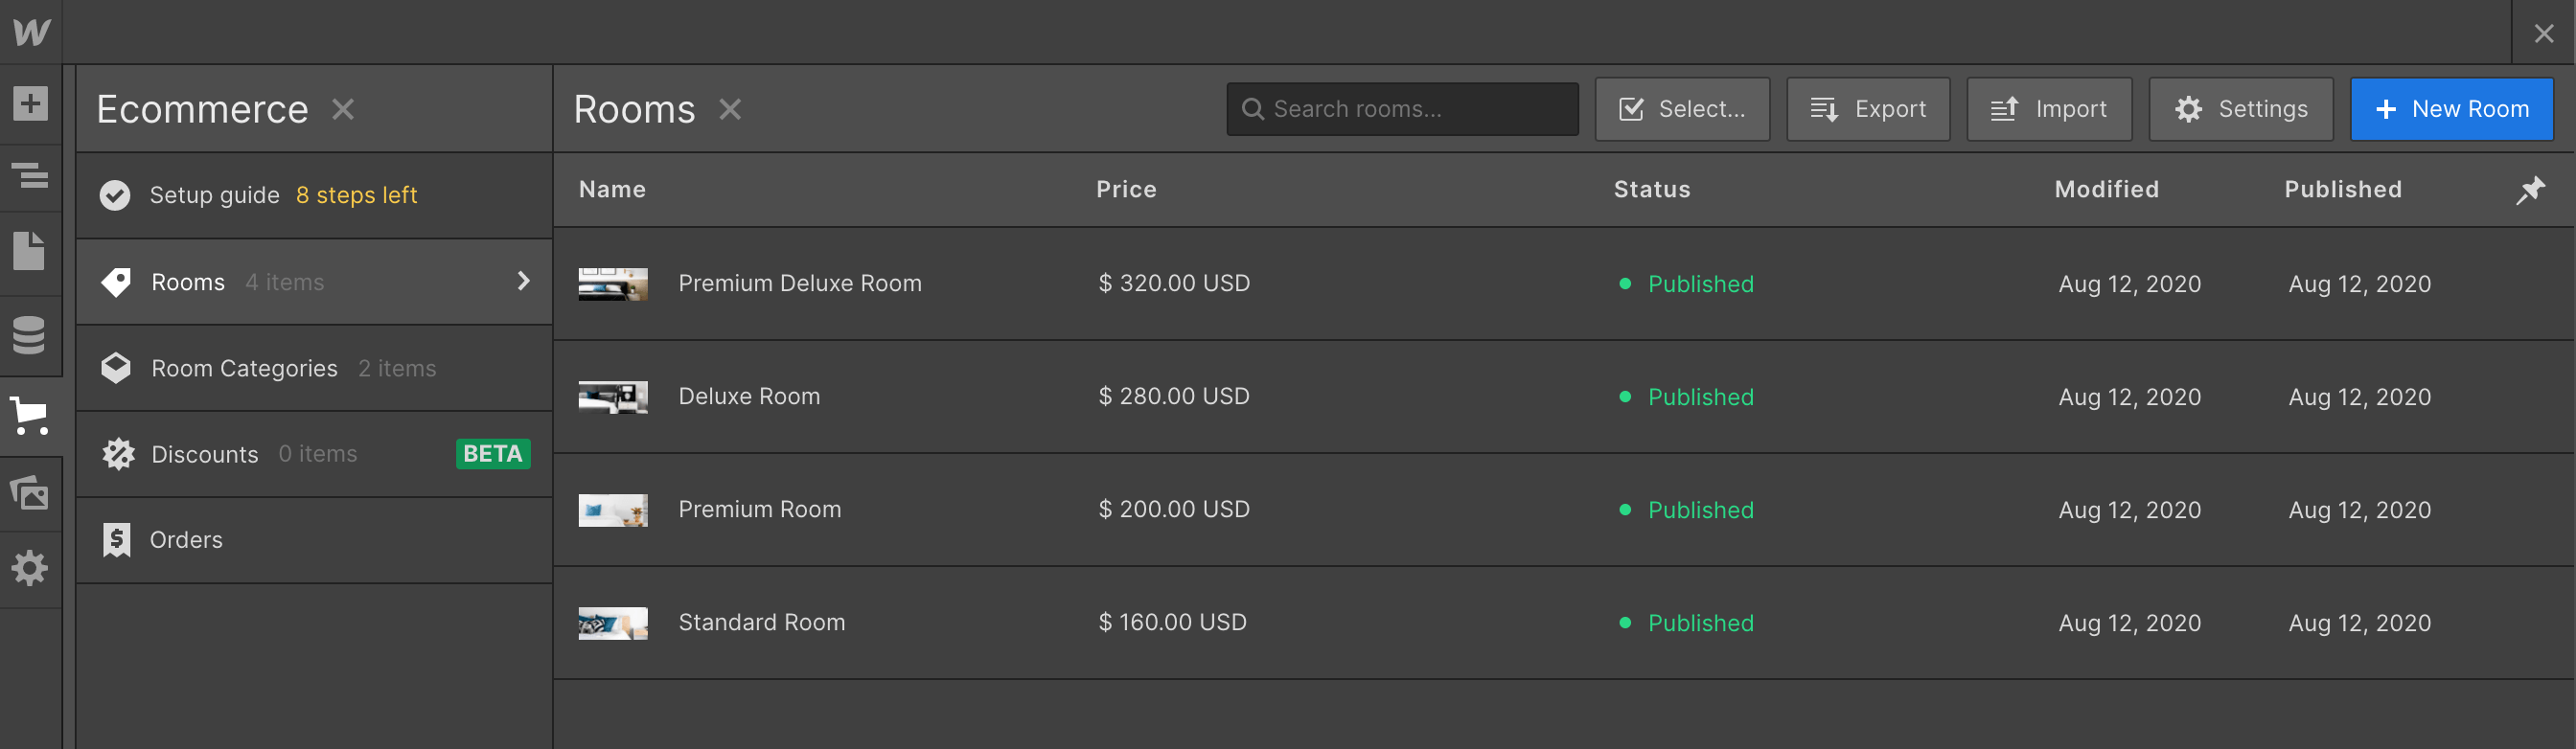Open the Setup guide checklist

click(x=258, y=195)
